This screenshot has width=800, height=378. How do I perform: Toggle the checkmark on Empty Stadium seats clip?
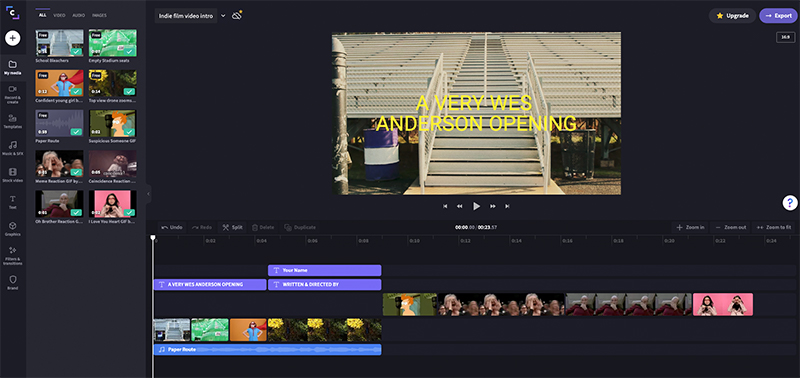130,51
